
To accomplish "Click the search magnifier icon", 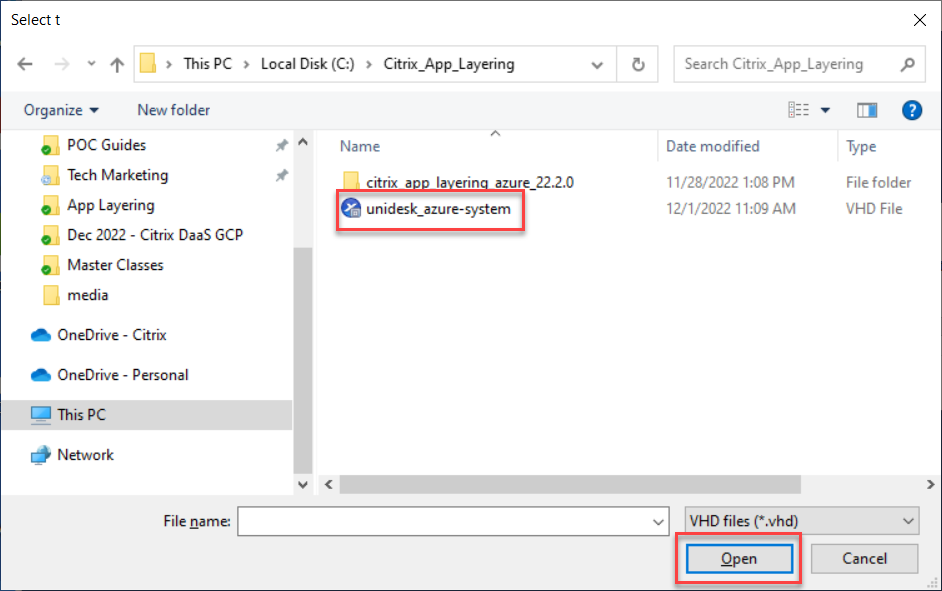I will (907, 64).
